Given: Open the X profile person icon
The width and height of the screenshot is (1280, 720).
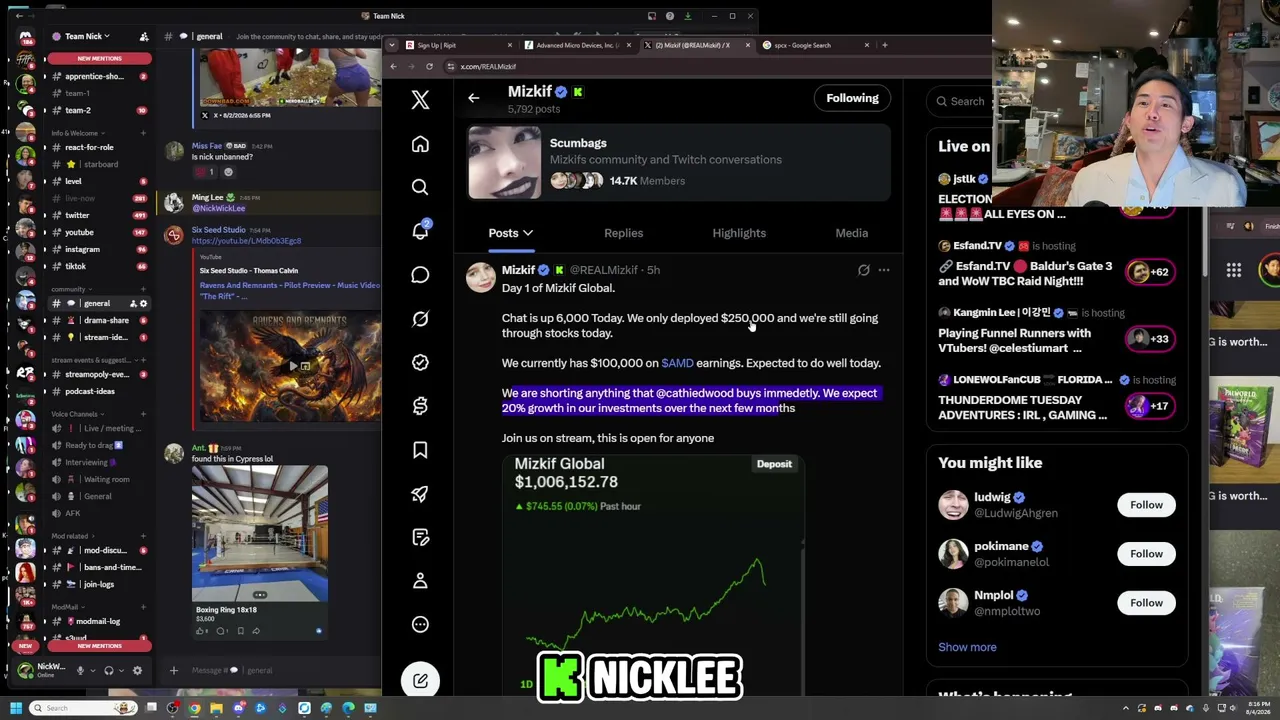Looking at the screenshot, I should (420, 581).
